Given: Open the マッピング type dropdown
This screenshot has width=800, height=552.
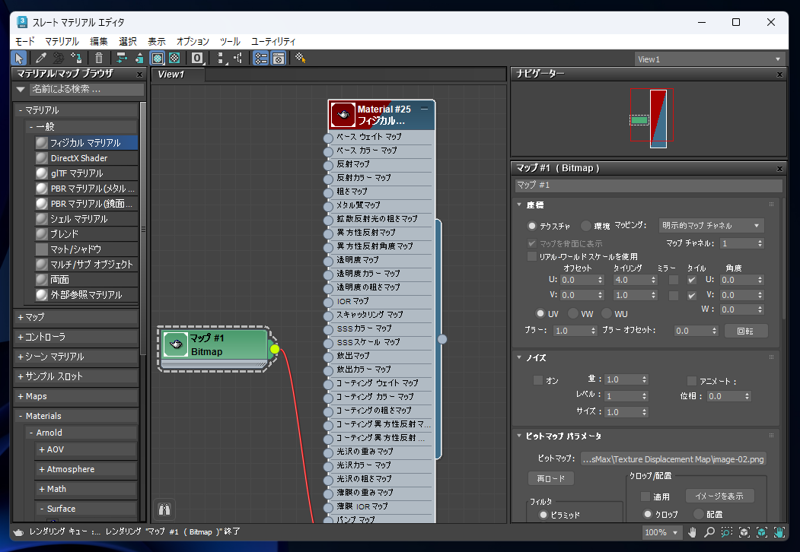Looking at the screenshot, I should [711, 225].
